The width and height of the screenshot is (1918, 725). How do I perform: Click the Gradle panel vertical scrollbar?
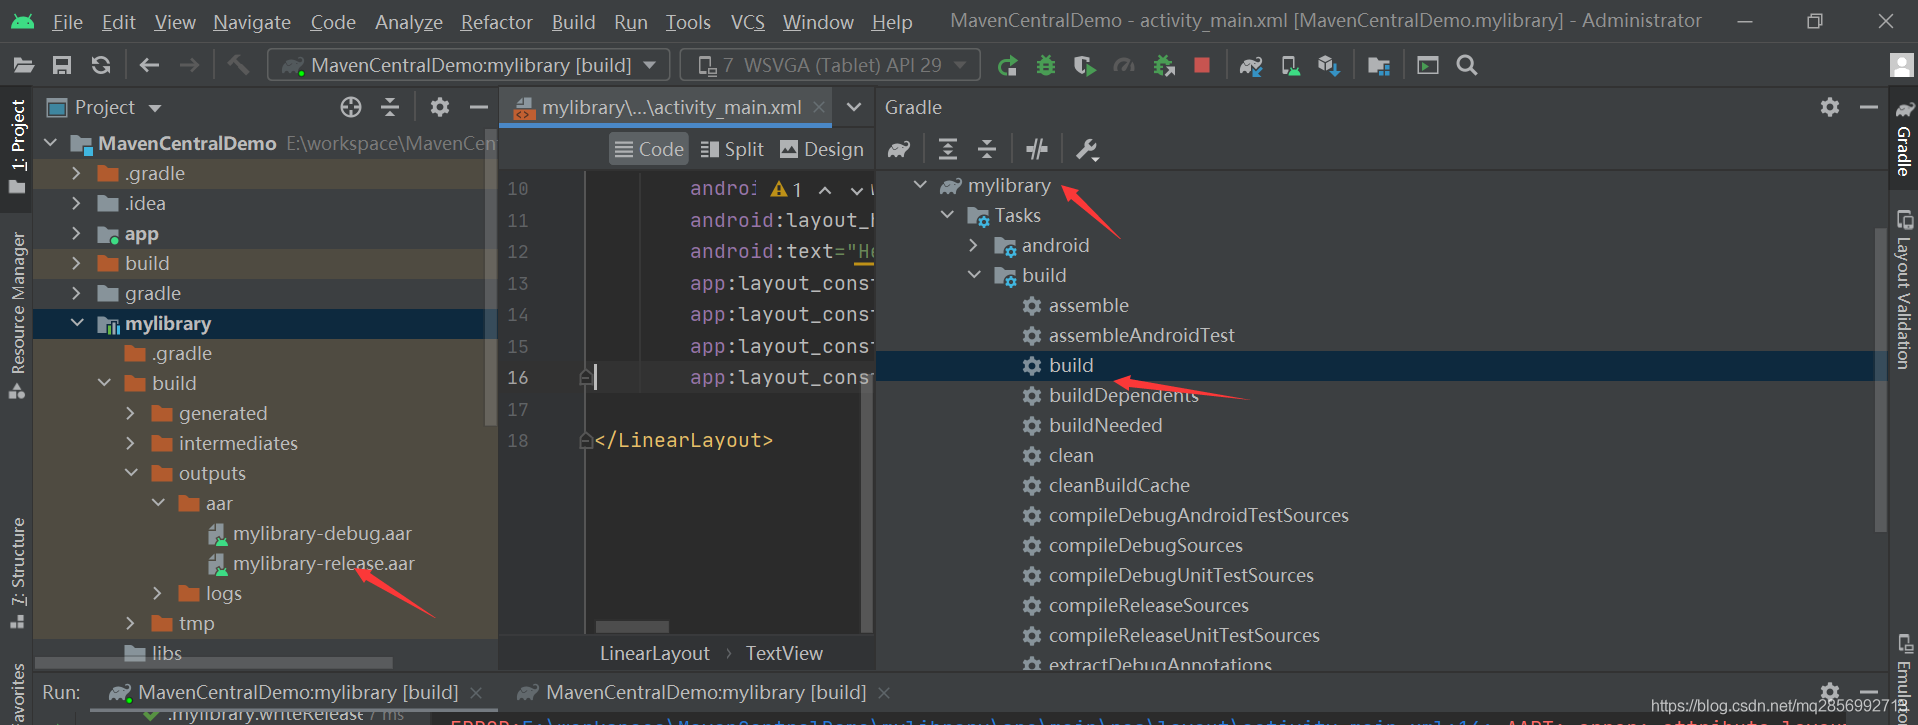(x=1881, y=380)
